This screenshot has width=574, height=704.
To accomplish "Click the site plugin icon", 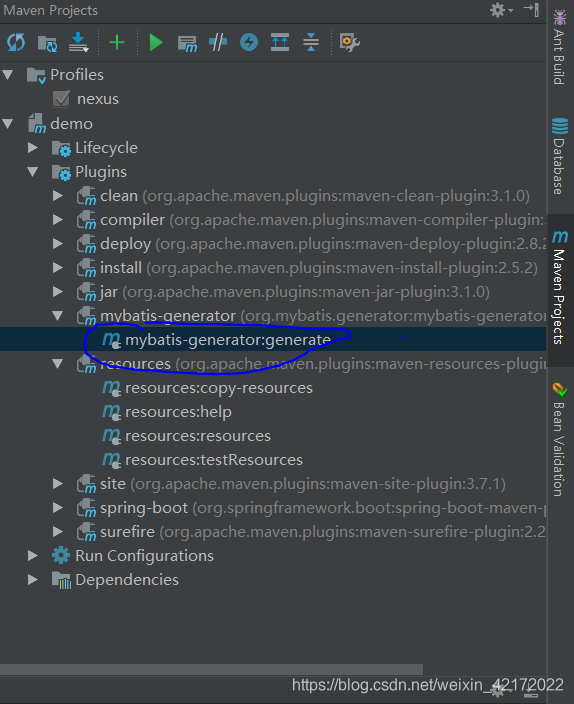I will tap(86, 484).
